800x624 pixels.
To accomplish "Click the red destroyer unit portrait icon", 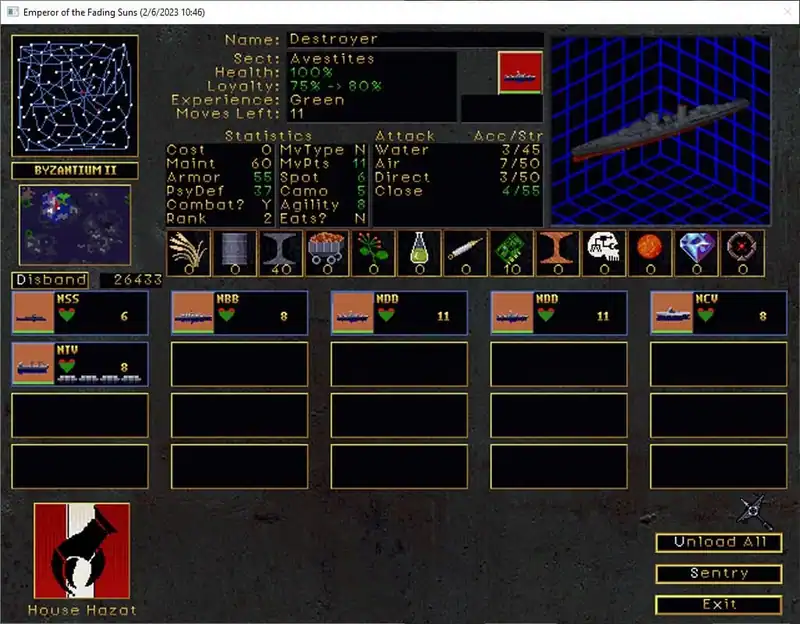I will tap(520, 72).
